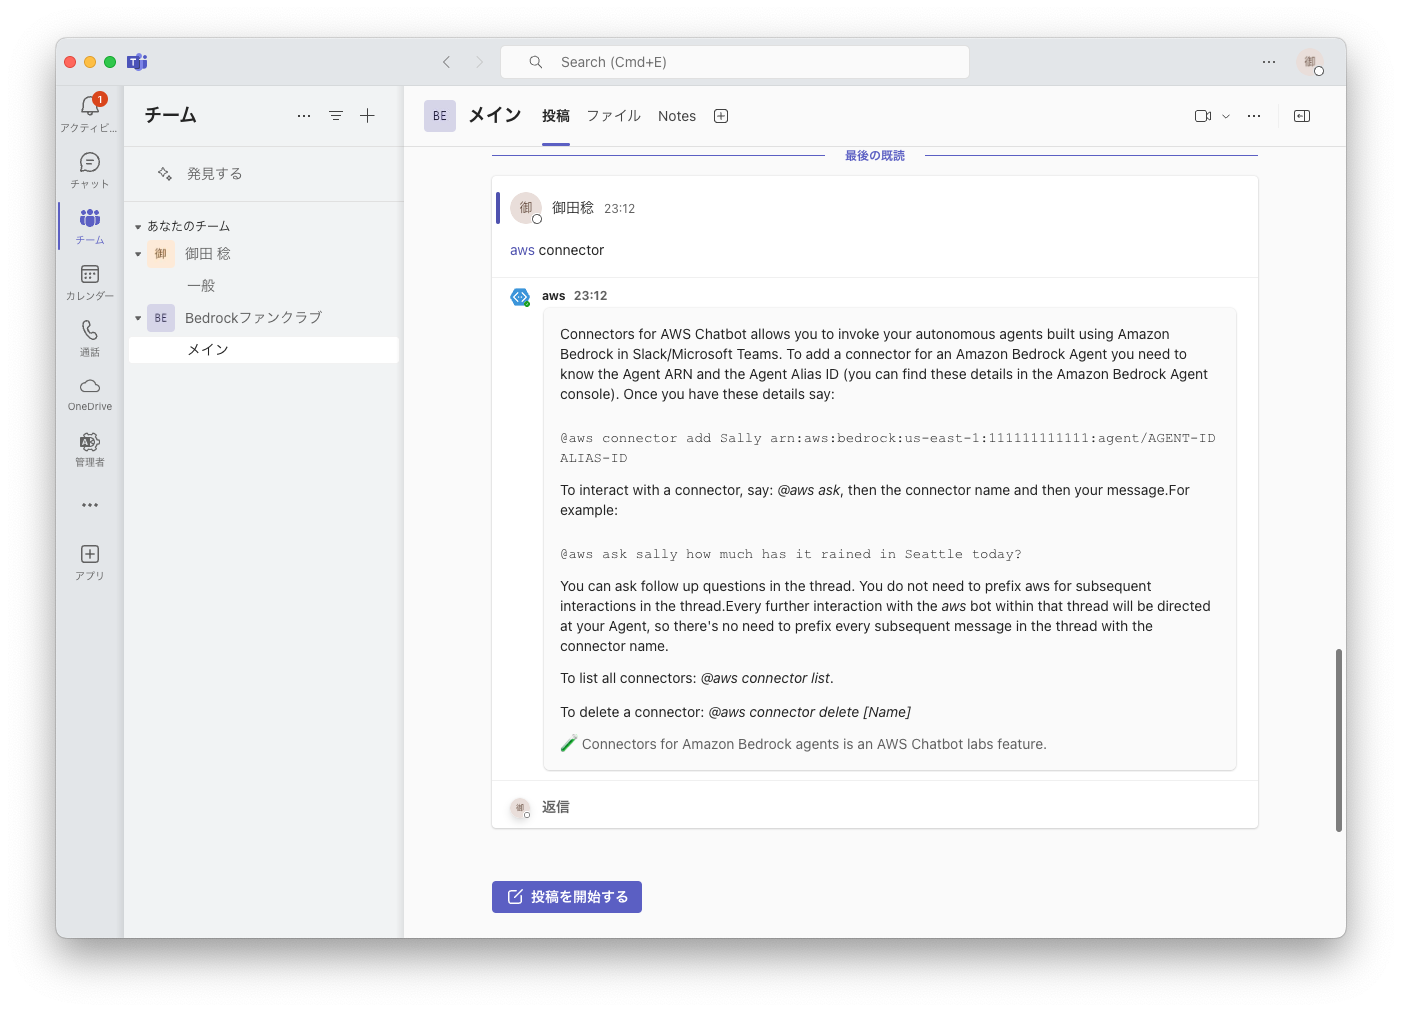Image resolution: width=1402 pixels, height=1012 pixels.
Task: Click the 最後の既読 marker text
Action: (x=875, y=156)
